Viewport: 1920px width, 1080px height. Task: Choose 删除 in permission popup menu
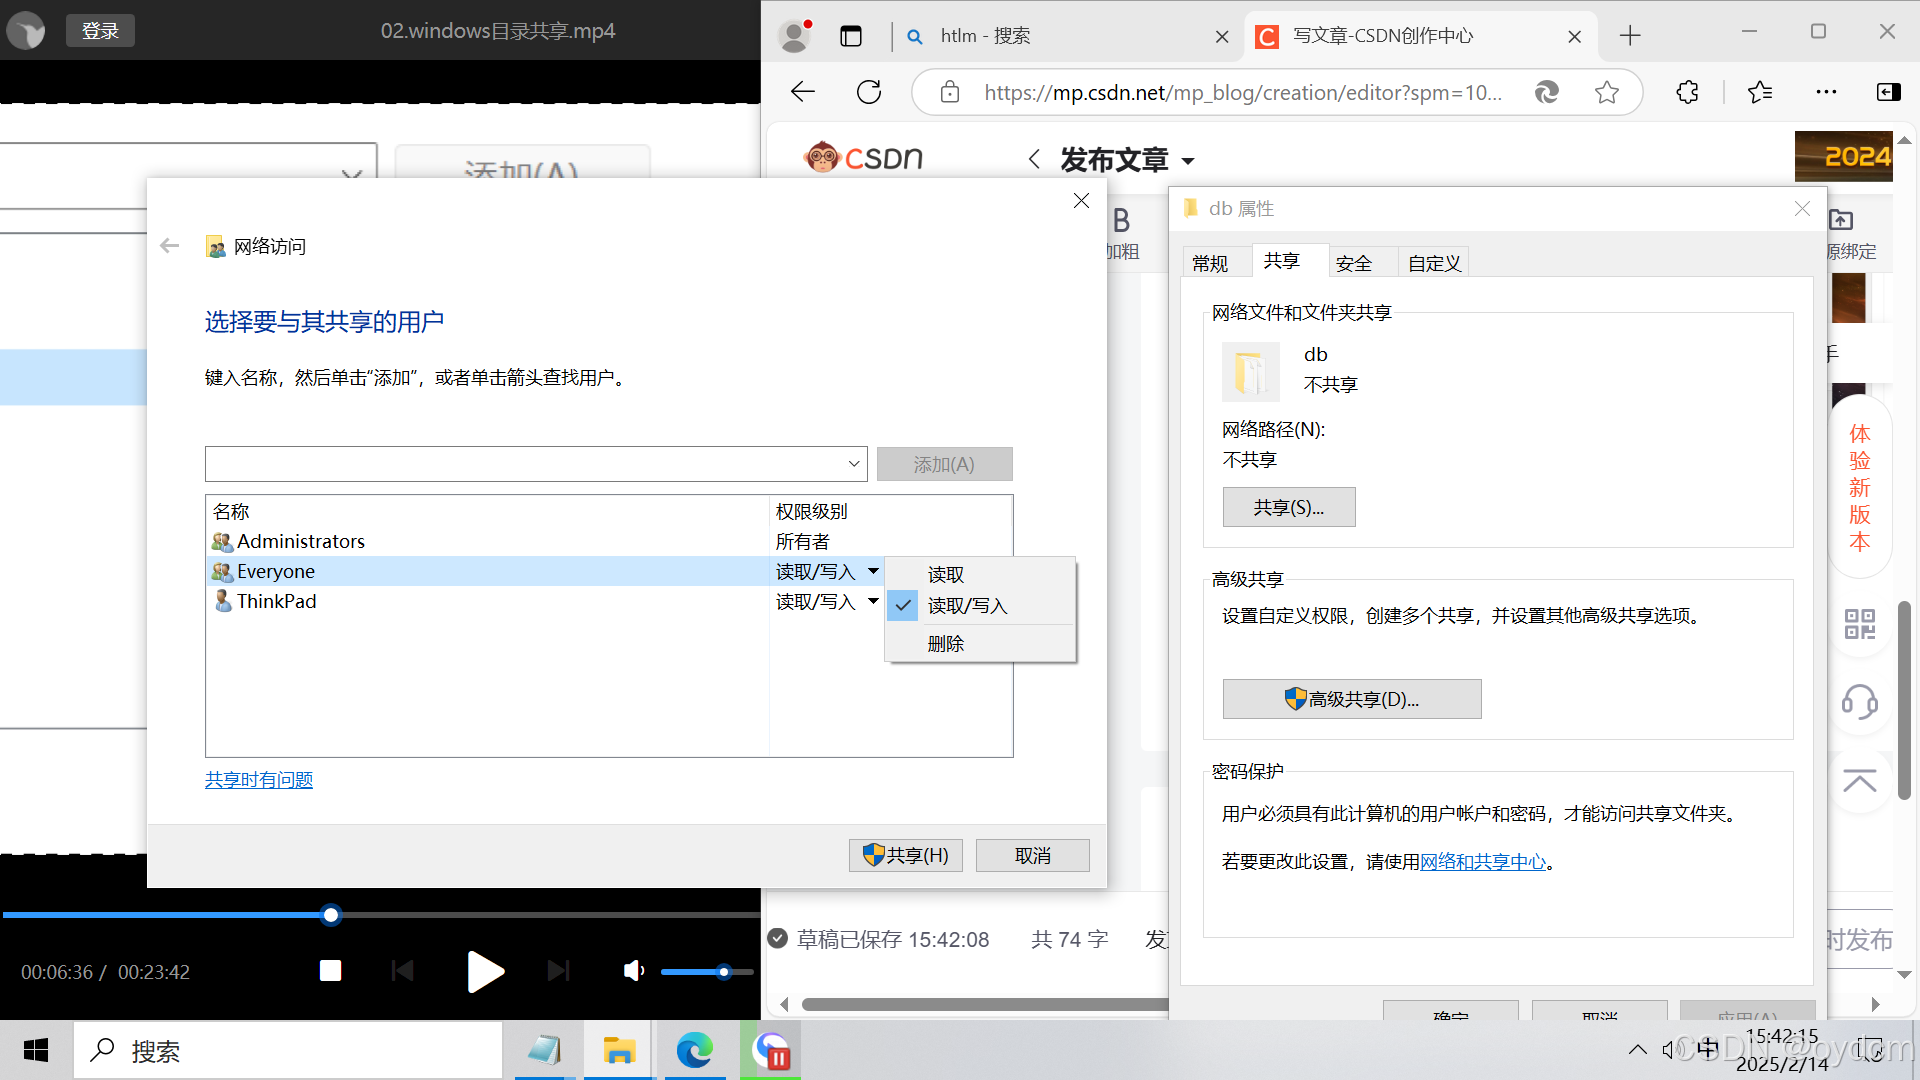click(945, 644)
